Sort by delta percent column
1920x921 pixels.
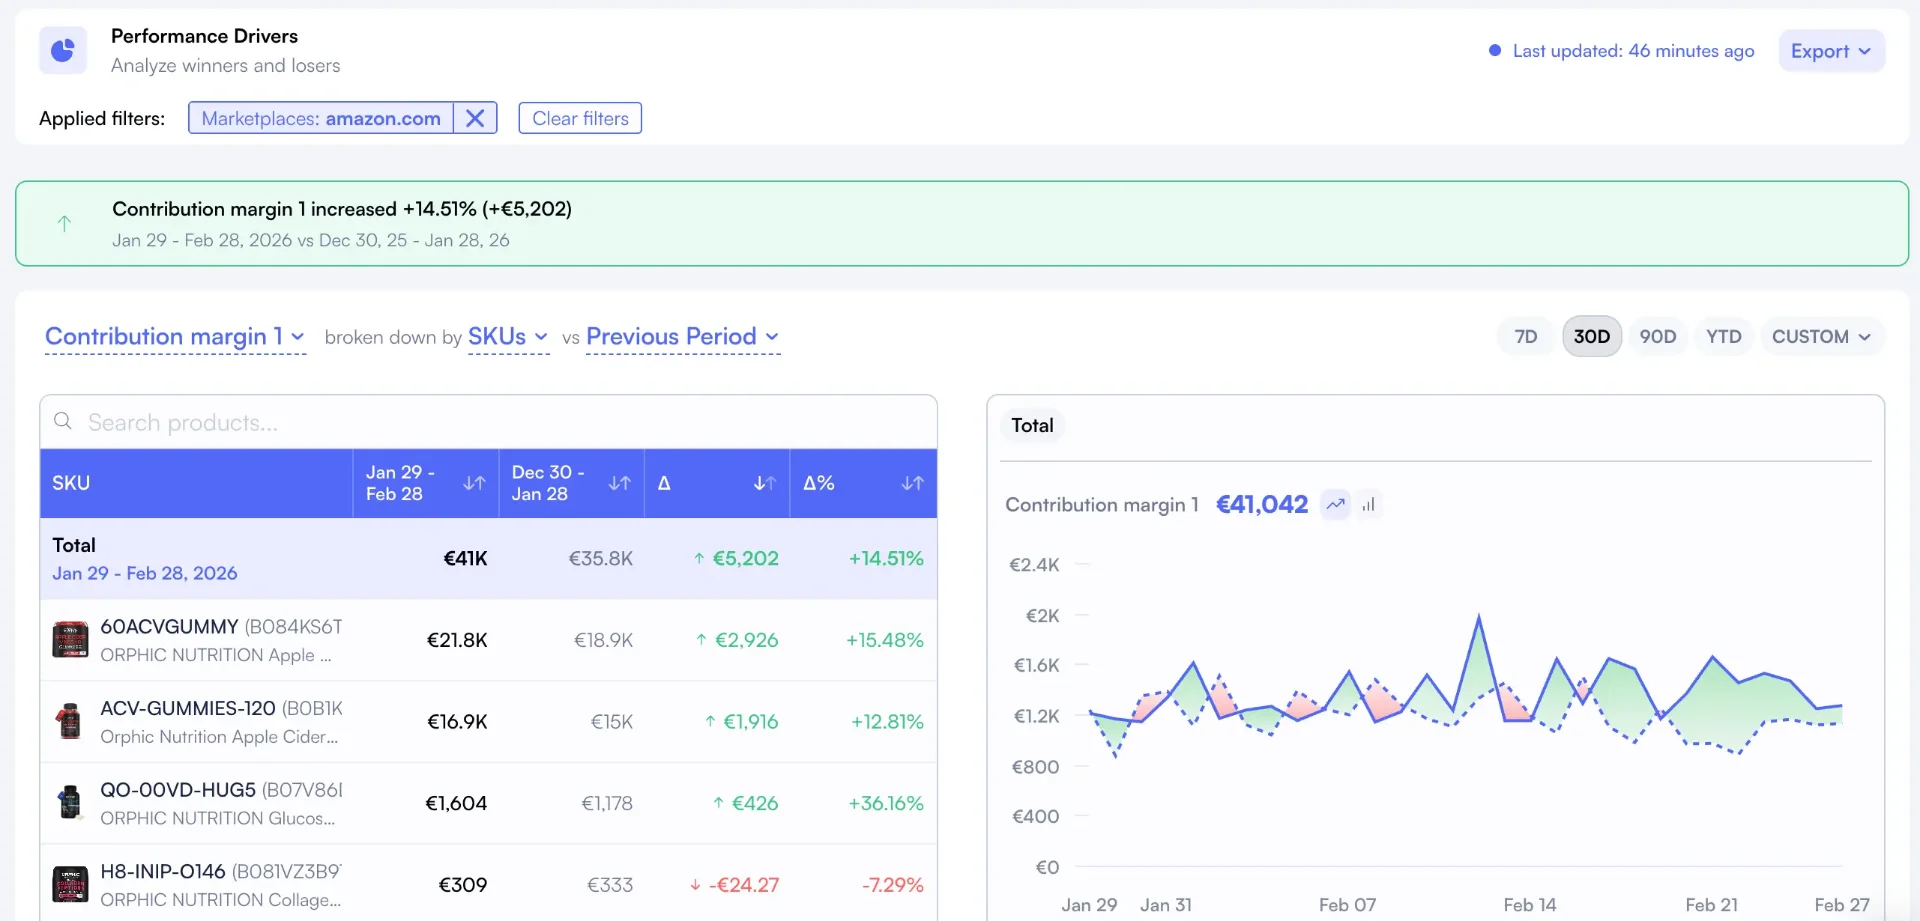pos(912,483)
